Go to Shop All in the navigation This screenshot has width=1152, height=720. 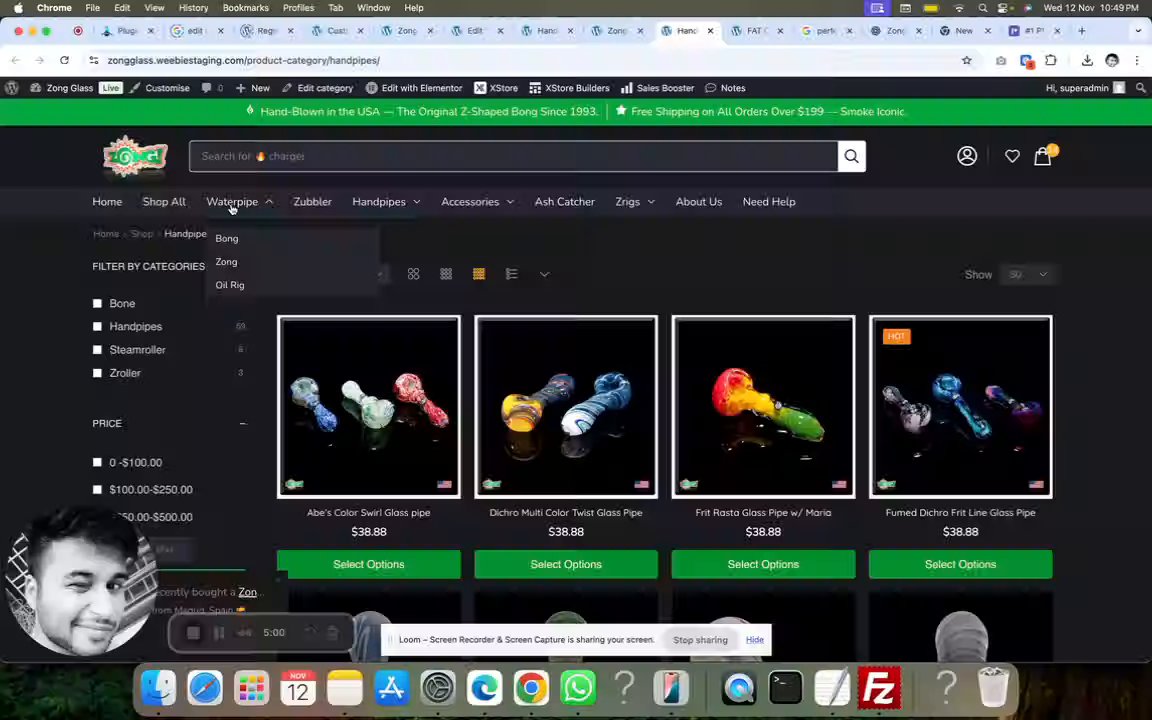(164, 202)
